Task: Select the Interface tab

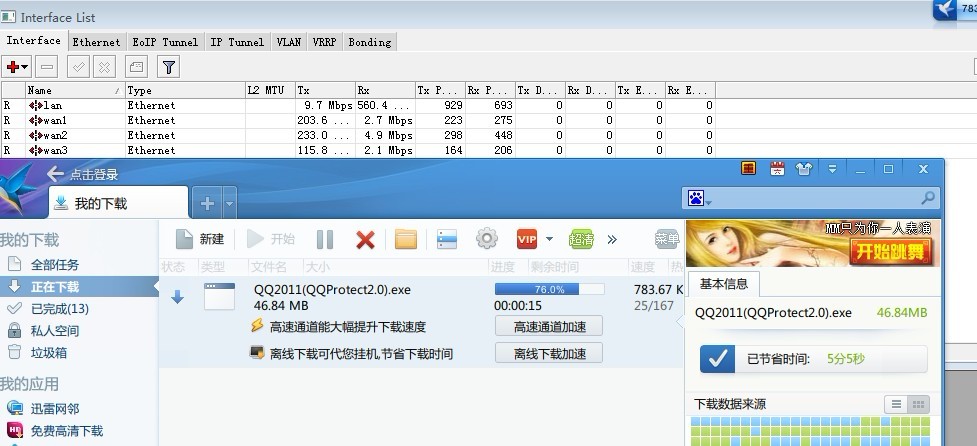Action: tap(34, 40)
